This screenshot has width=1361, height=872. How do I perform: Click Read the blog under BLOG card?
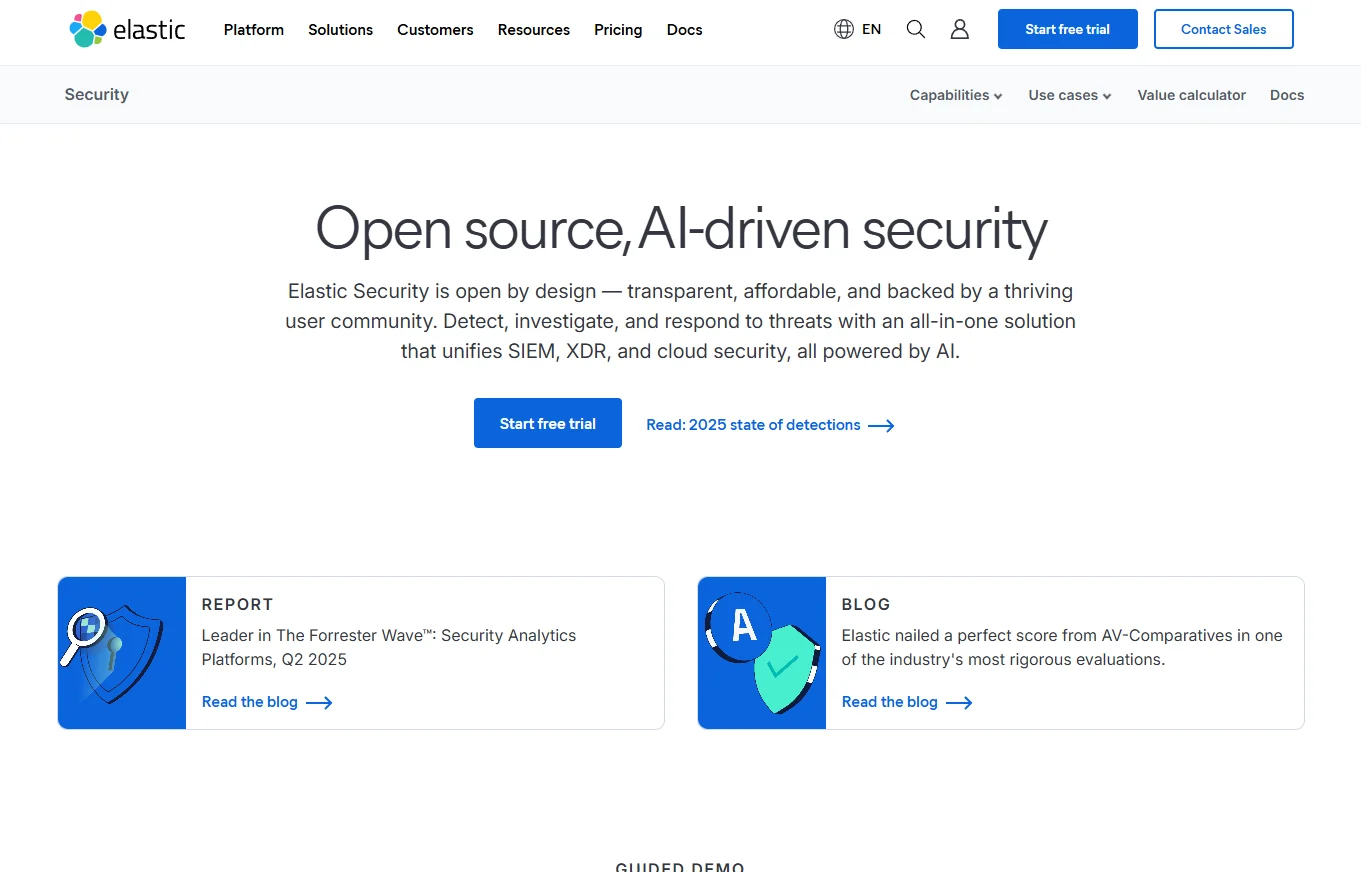point(907,702)
